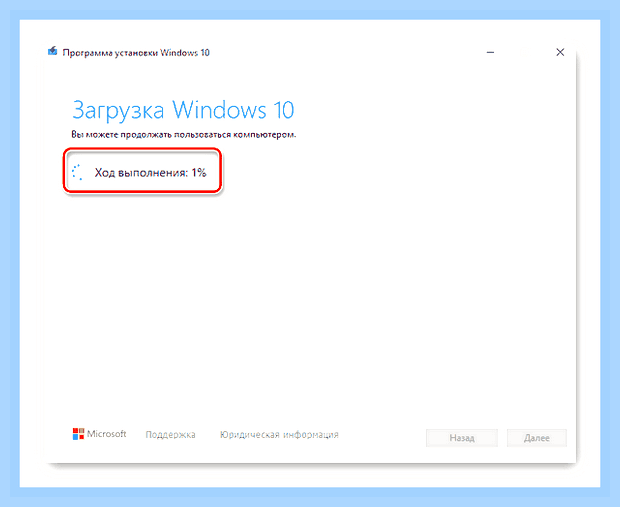The image size is (620, 507).
Task: Click the text Ход выполнения: 1%
Action: pos(150,172)
